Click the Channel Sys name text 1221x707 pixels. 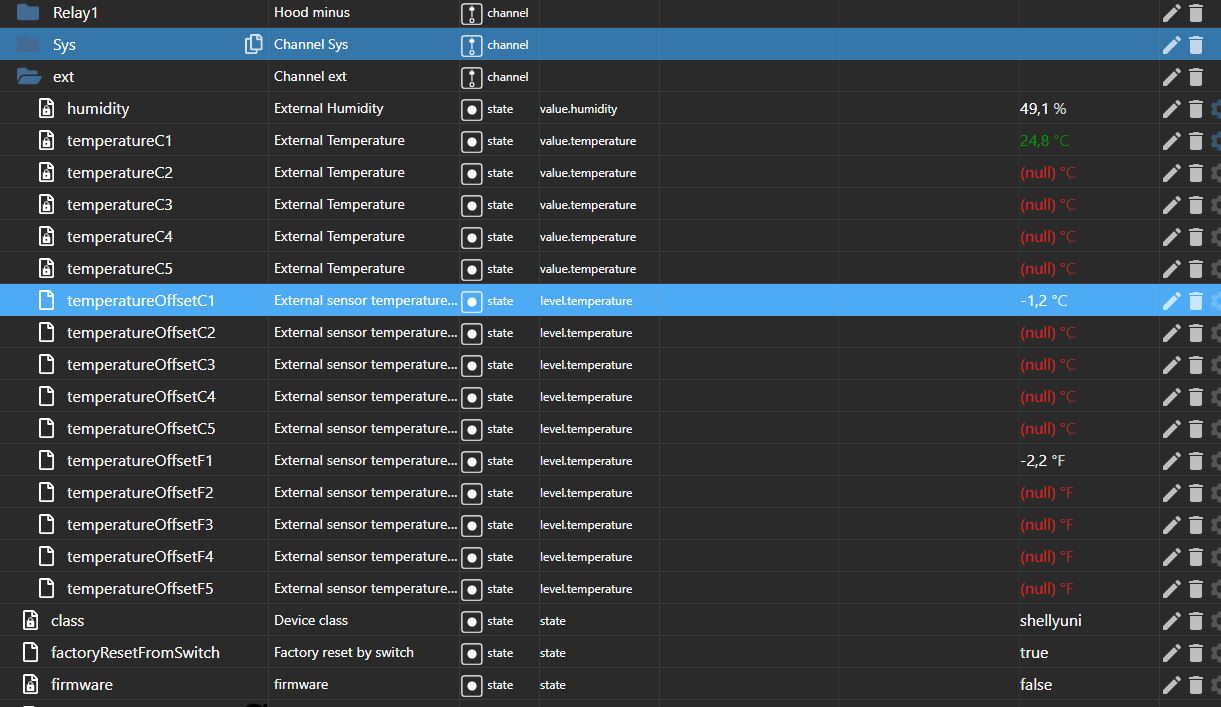pyautogui.click(x=311, y=44)
